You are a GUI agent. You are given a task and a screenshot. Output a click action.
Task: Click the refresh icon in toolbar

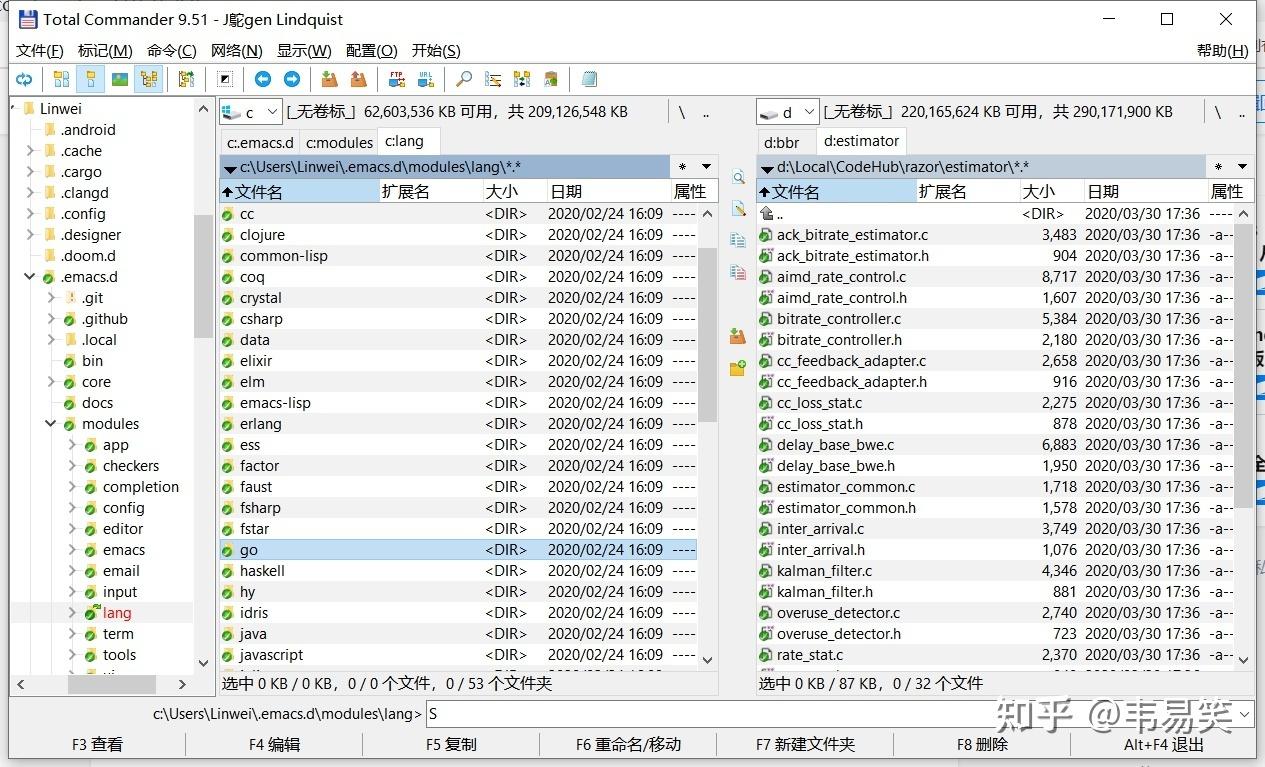coord(24,79)
